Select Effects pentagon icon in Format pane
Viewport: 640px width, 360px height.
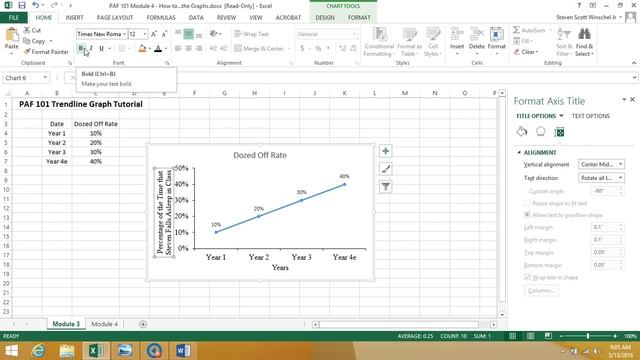[x=540, y=131]
